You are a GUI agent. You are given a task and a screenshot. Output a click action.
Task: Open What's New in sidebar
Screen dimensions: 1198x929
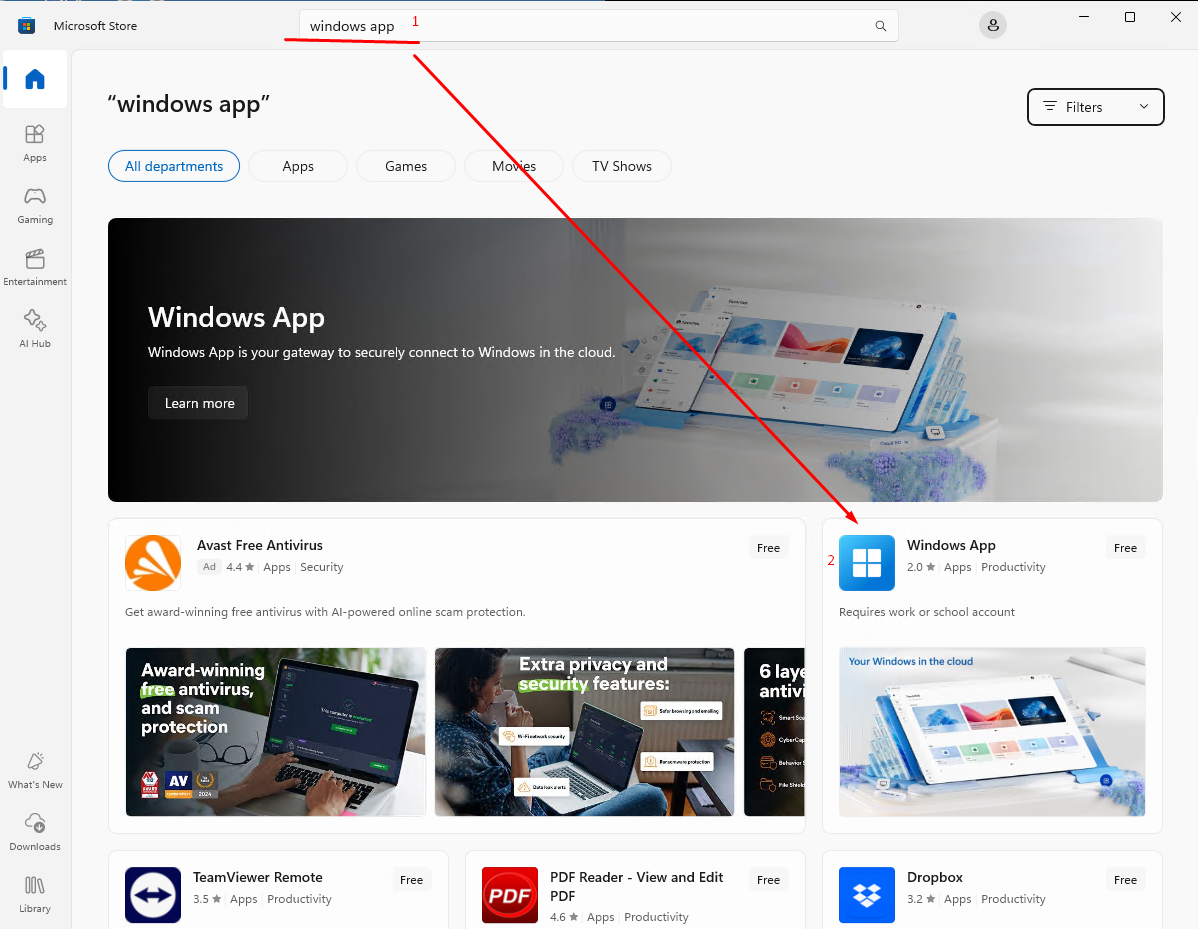pyautogui.click(x=35, y=770)
